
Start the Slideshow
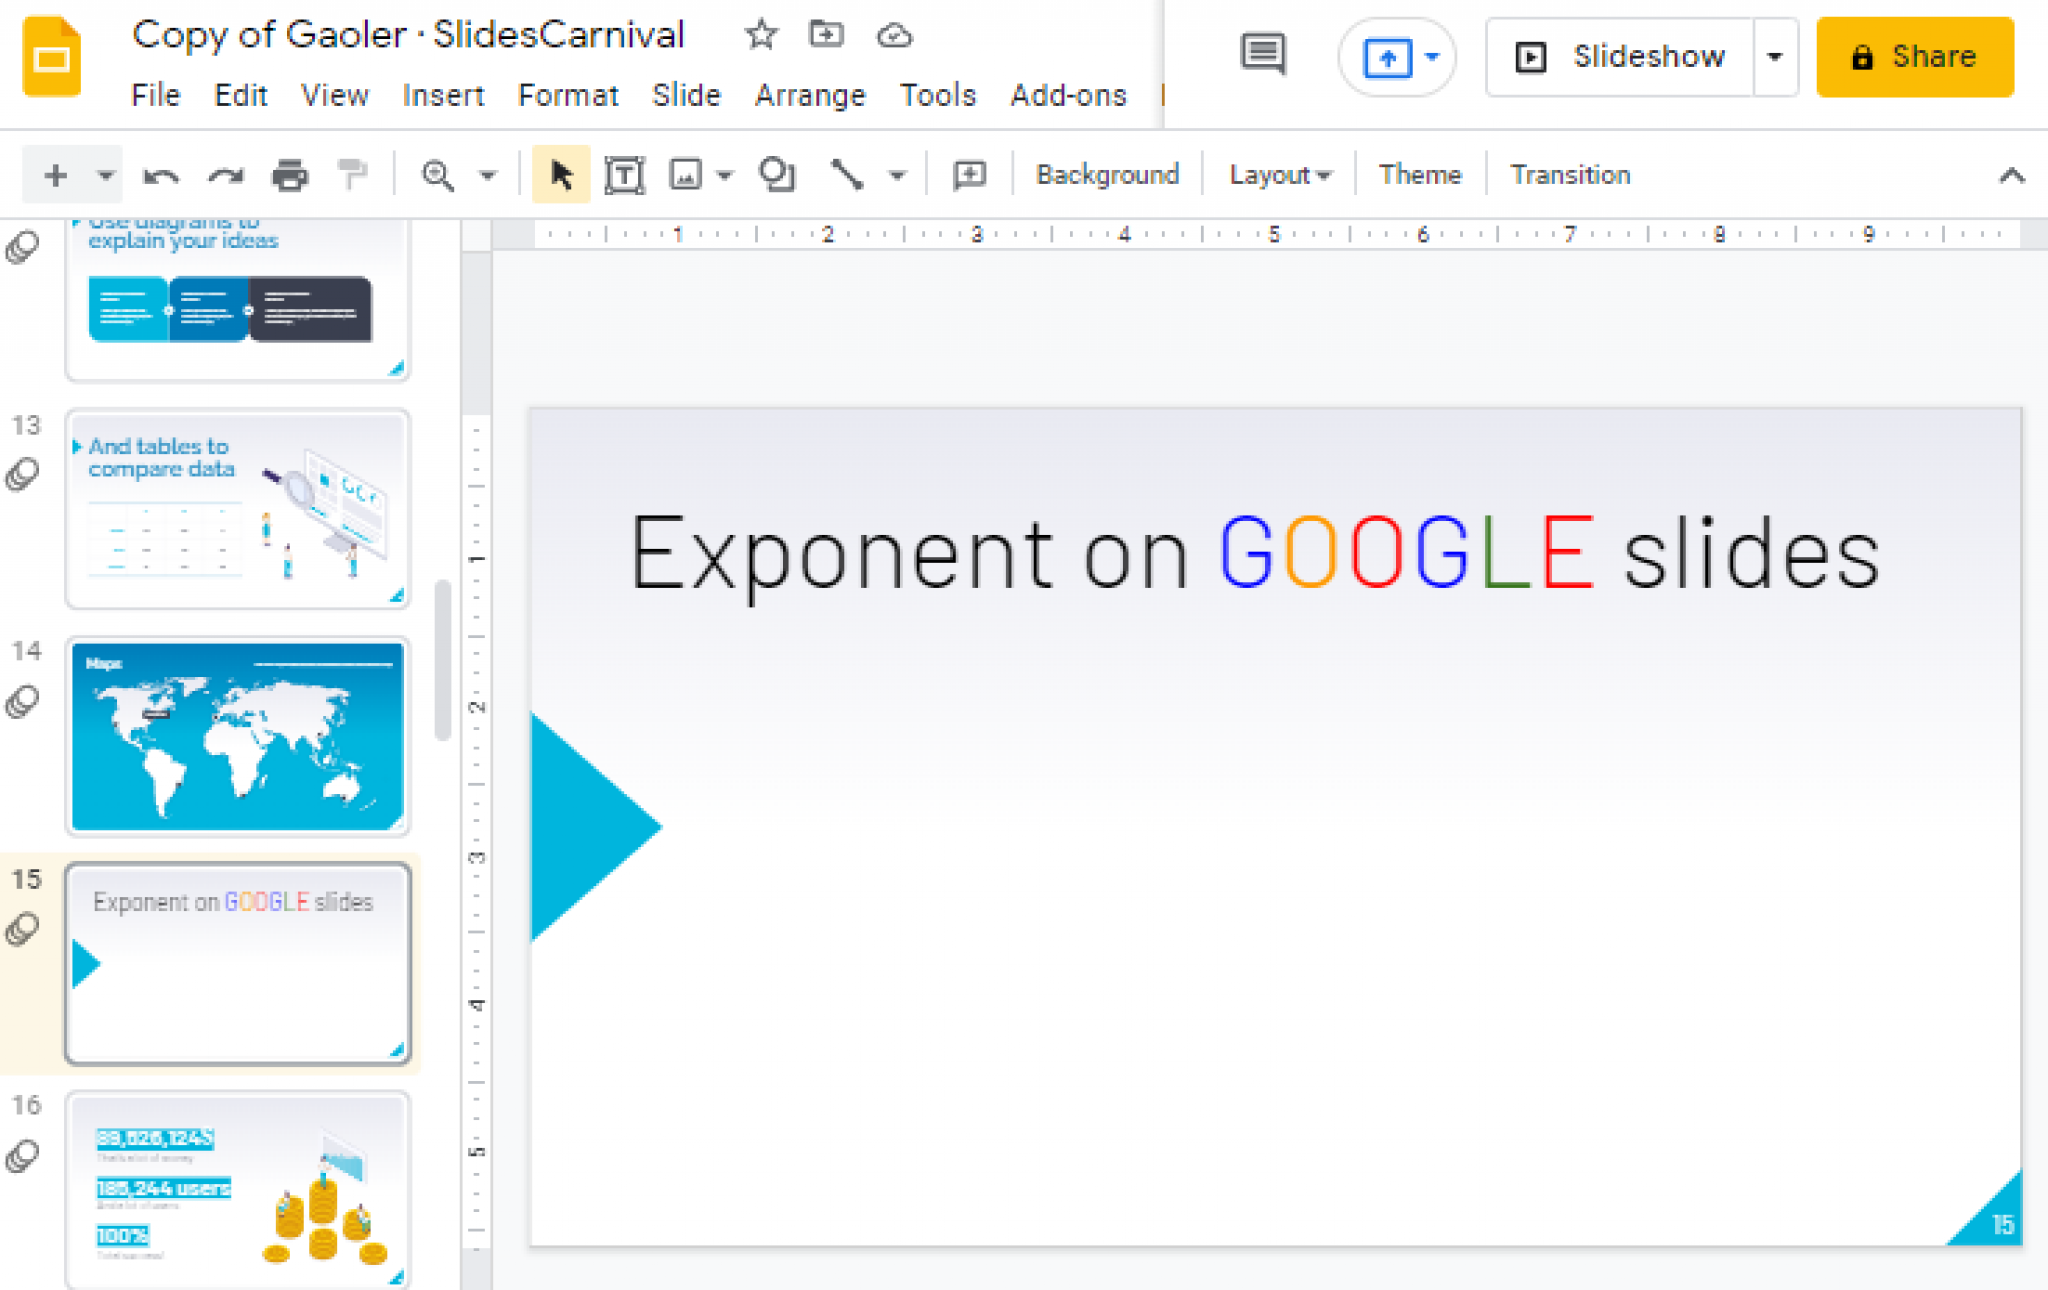tap(1620, 57)
